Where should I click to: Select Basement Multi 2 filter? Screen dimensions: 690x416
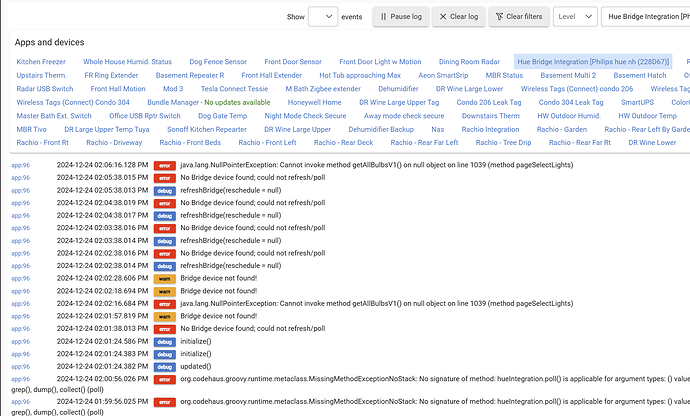click(568, 76)
